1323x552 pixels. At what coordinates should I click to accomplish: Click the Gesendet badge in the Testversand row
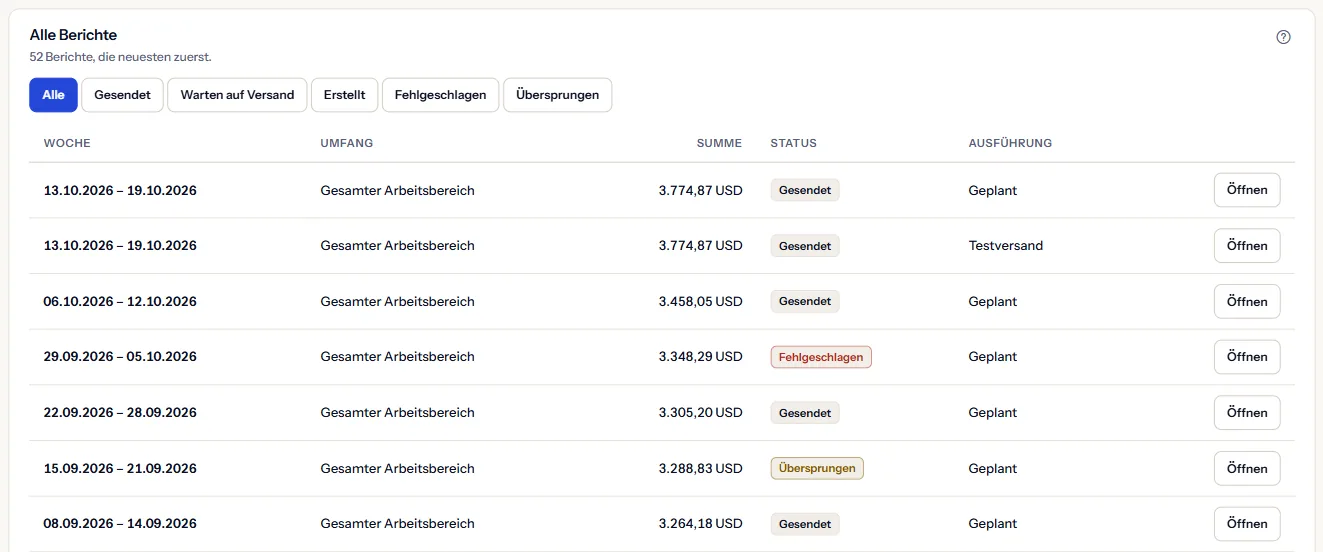[x=805, y=246]
